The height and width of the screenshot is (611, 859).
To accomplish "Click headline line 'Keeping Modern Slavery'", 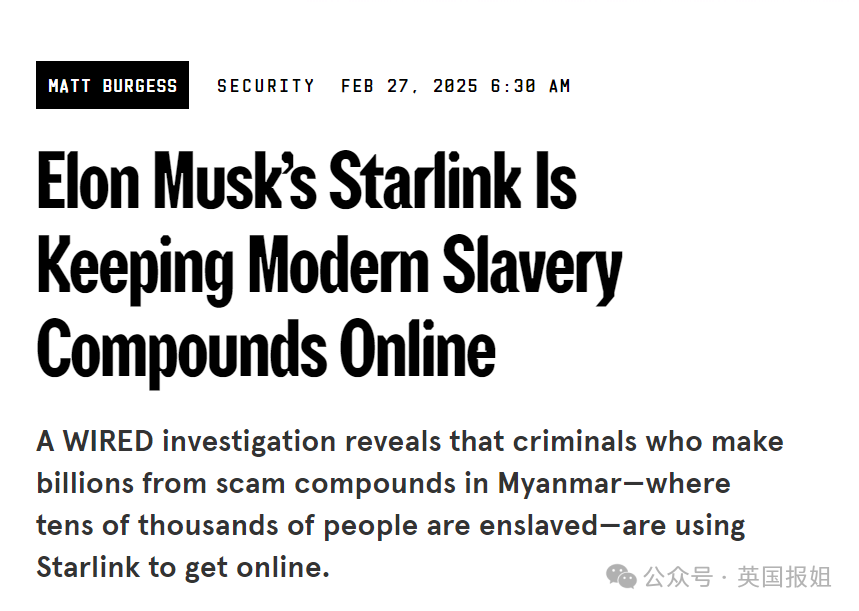I will [x=329, y=269].
